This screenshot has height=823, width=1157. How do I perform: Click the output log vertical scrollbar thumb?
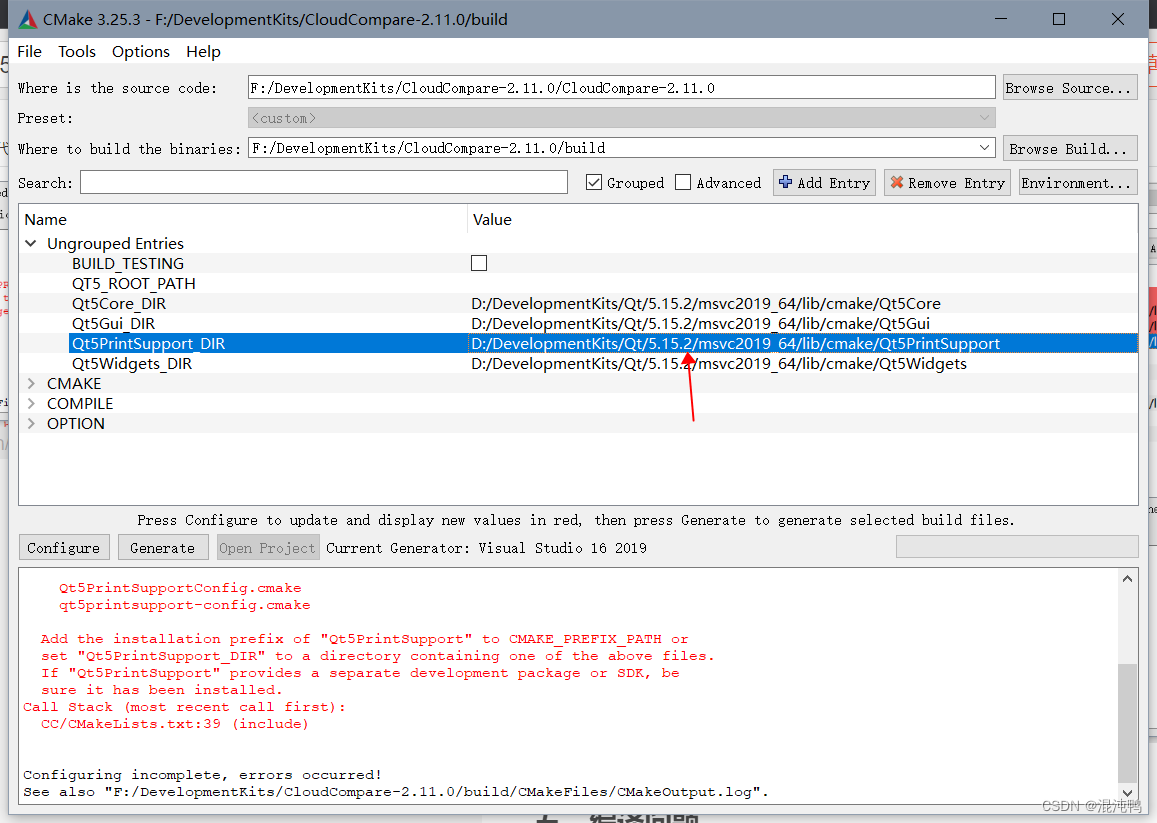pyautogui.click(x=1127, y=723)
